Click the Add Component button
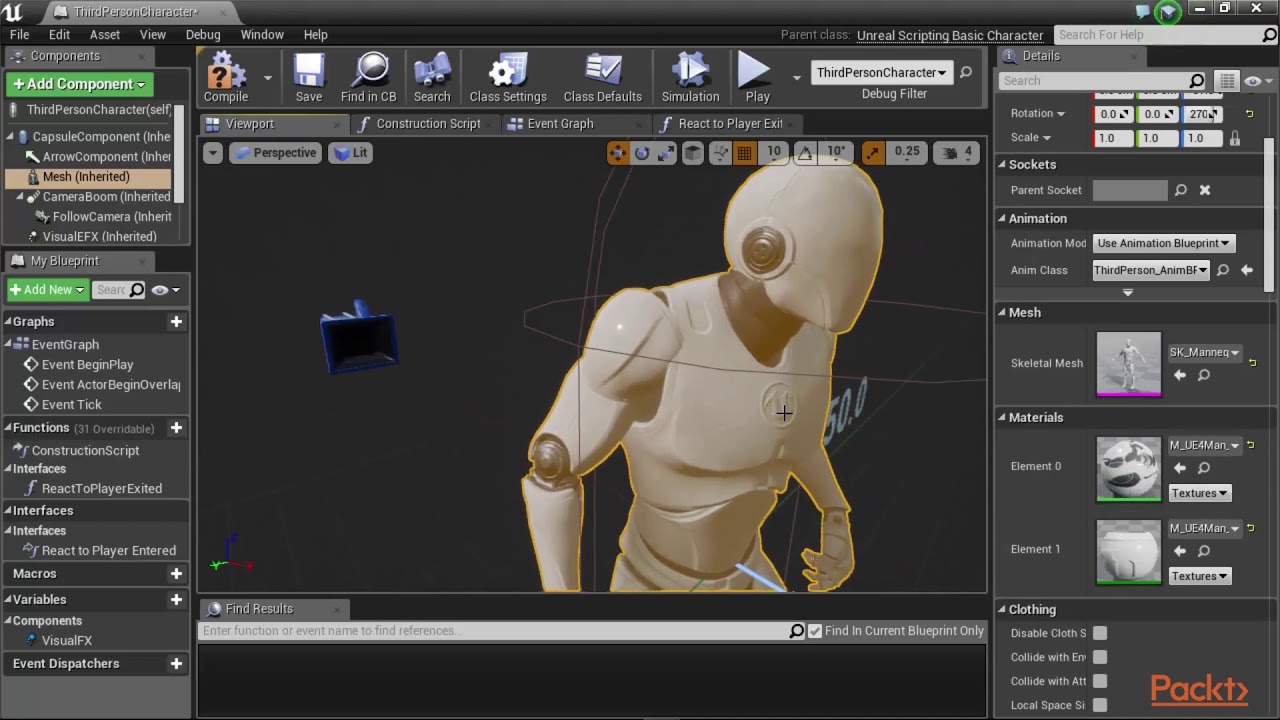This screenshot has width=1280, height=720. click(x=79, y=84)
